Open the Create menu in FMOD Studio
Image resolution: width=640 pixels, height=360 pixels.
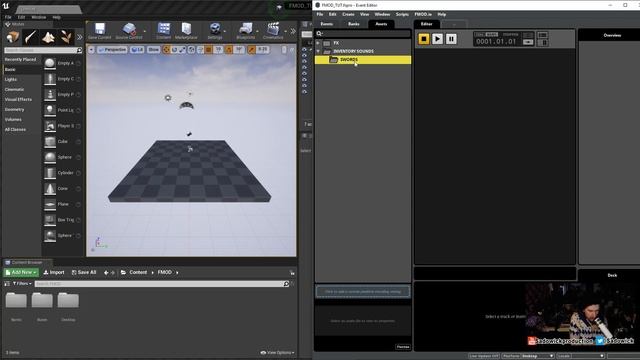[x=348, y=14]
